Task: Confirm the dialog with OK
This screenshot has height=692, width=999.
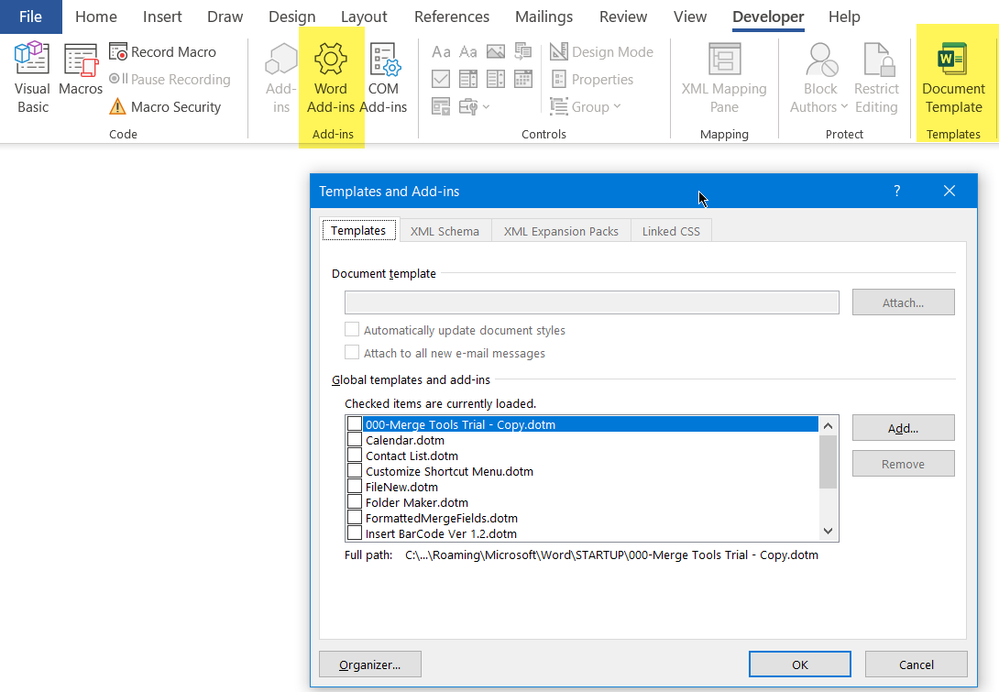Action: [x=800, y=665]
